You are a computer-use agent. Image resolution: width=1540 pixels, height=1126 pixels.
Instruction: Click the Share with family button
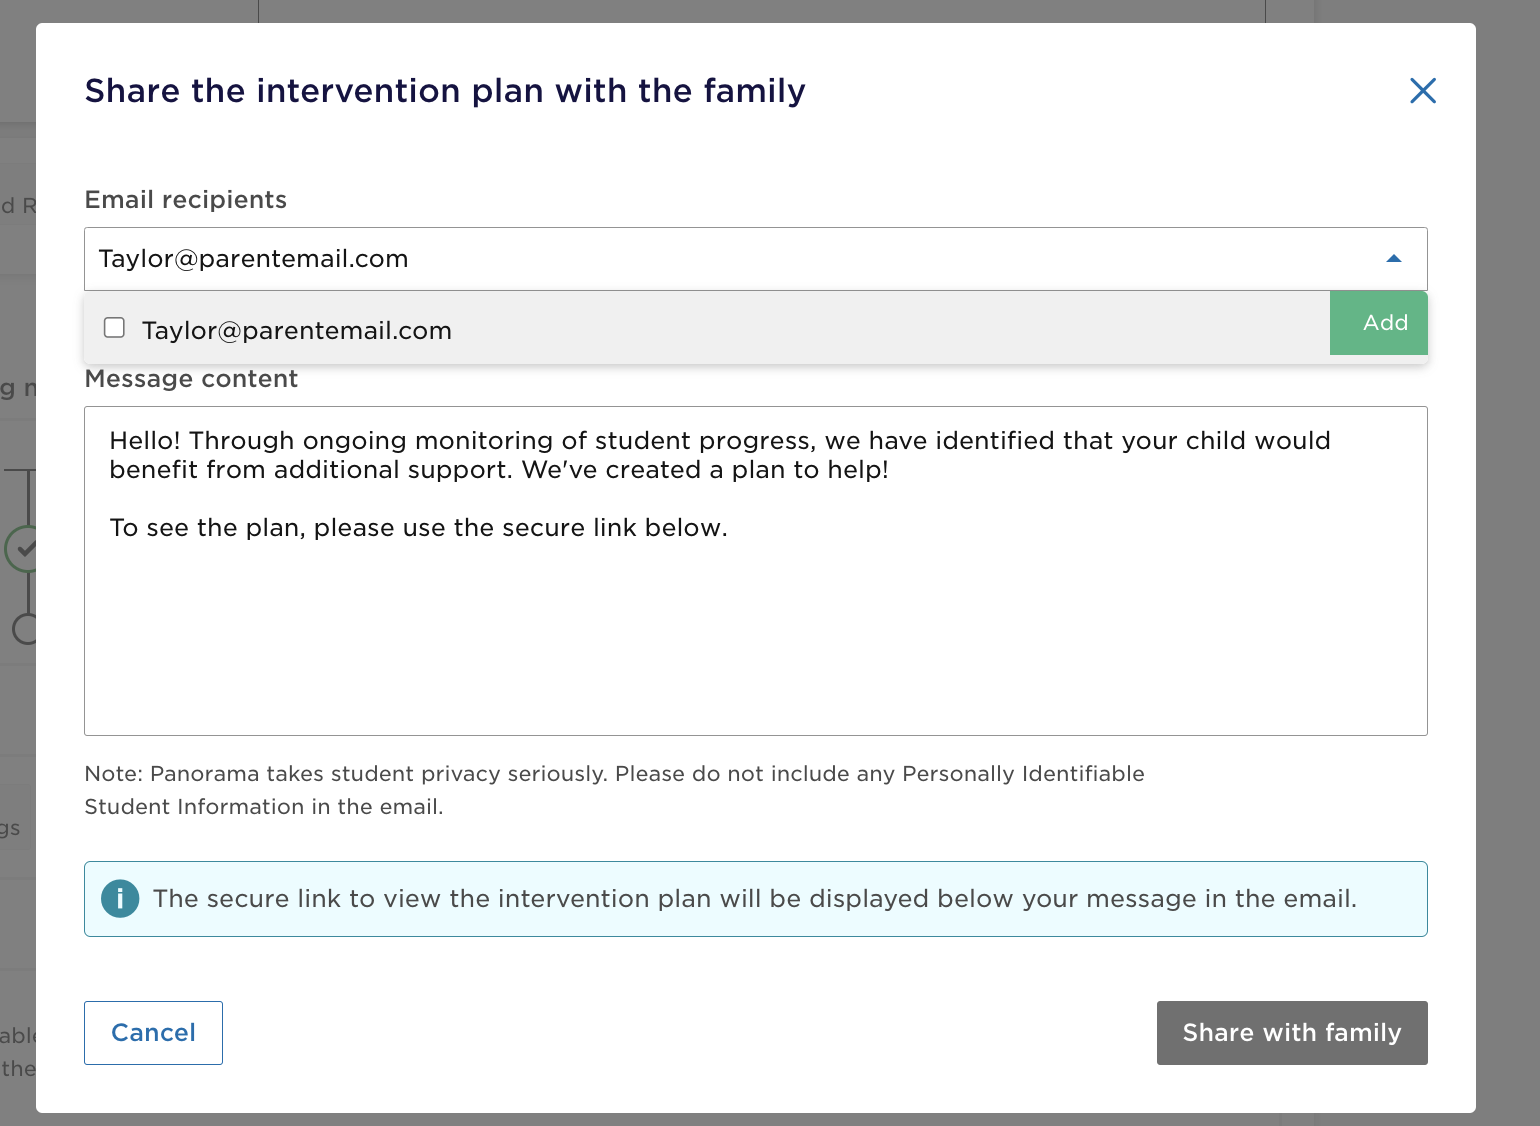(1291, 1033)
